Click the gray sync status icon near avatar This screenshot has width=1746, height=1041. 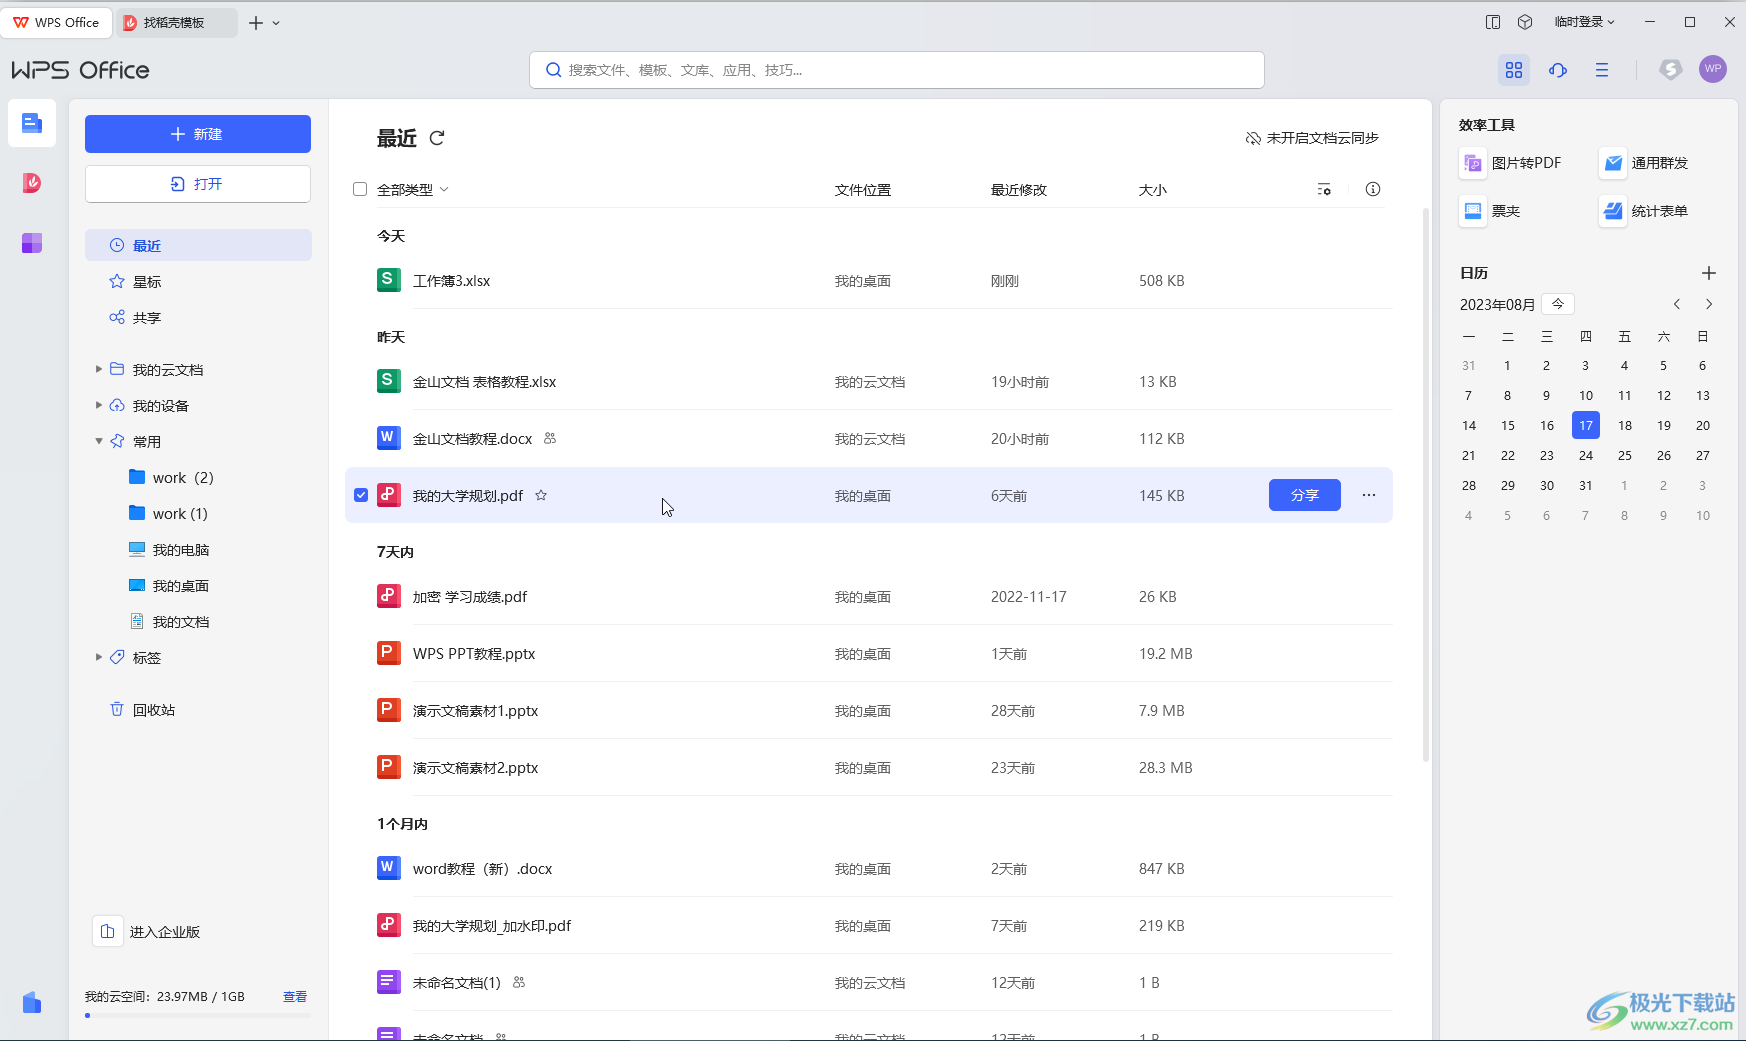1670,69
